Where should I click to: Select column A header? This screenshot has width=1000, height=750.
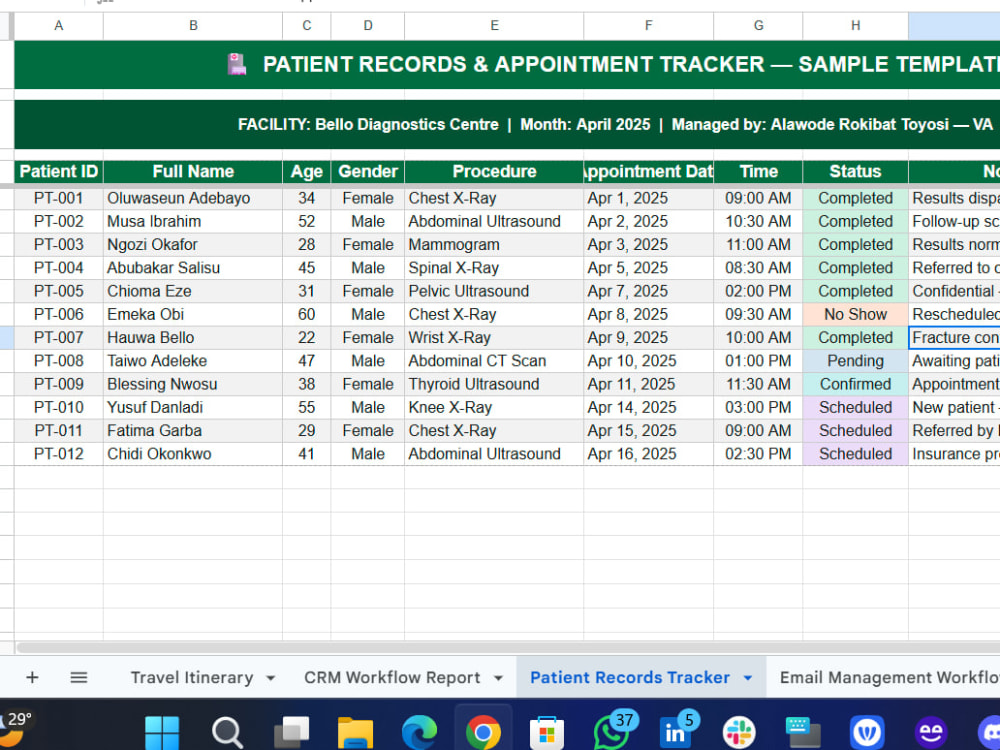pos(59,26)
